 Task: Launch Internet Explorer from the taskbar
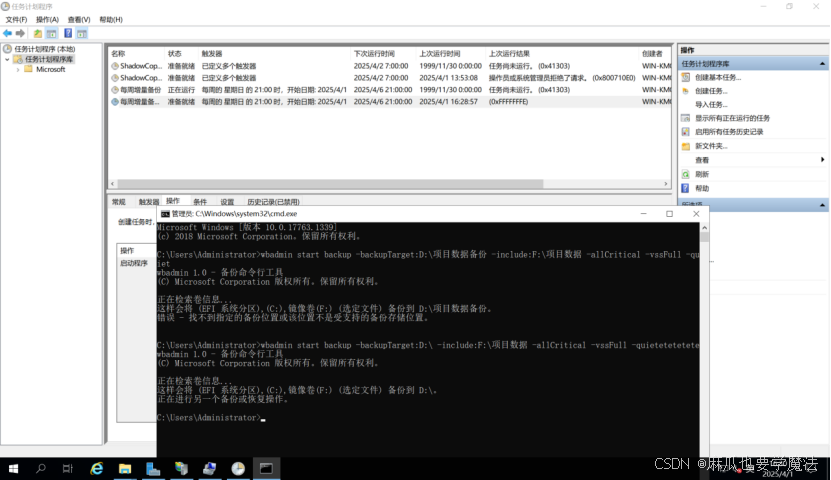pyautogui.click(x=96, y=468)
